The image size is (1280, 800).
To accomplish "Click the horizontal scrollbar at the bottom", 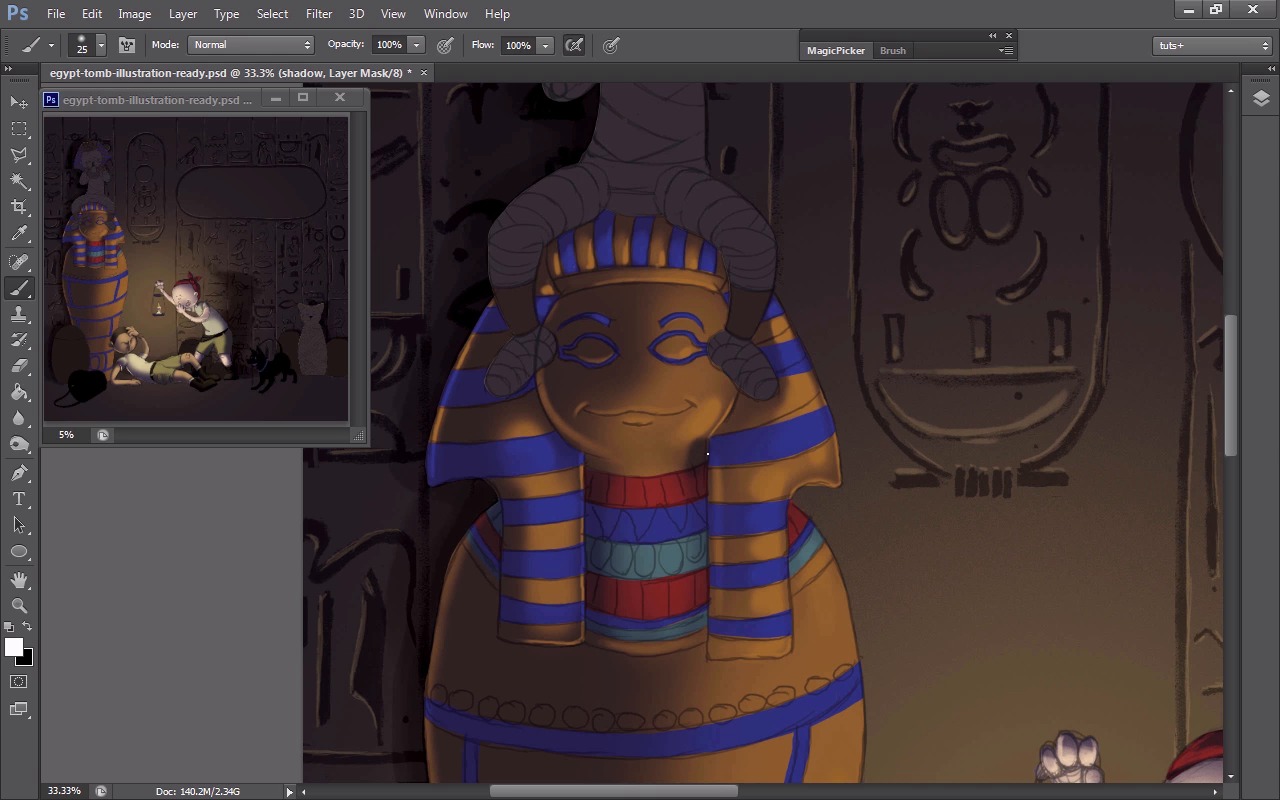I will click(613, 791).
